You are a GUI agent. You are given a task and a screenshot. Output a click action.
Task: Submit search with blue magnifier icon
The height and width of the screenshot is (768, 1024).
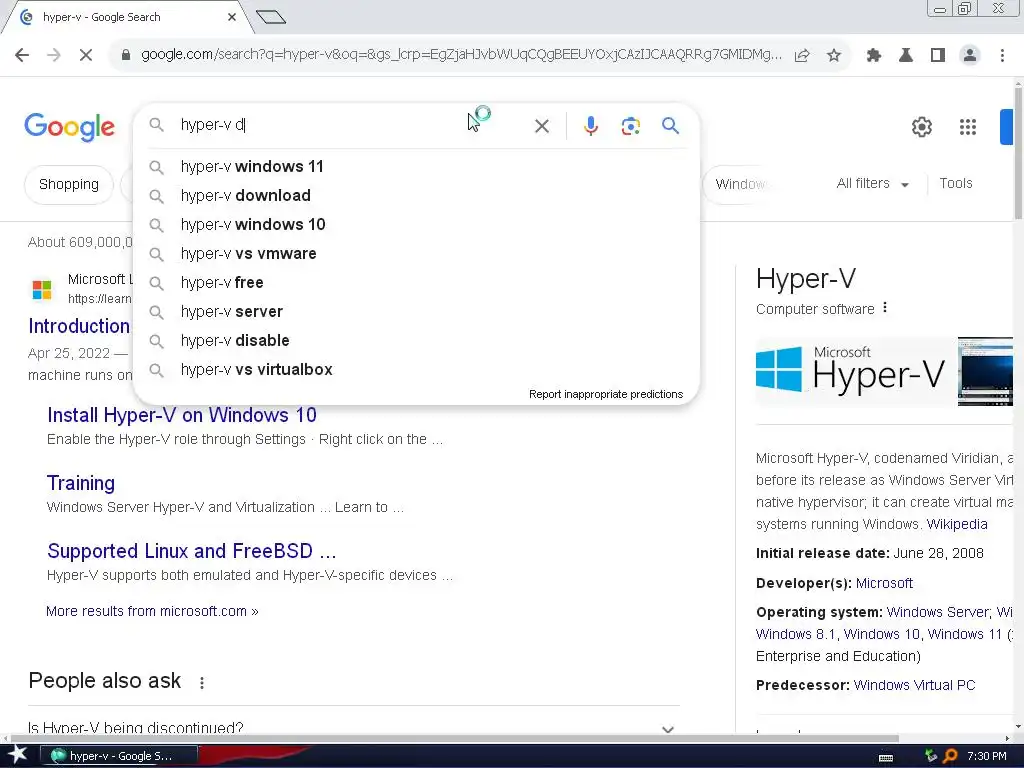671,125
